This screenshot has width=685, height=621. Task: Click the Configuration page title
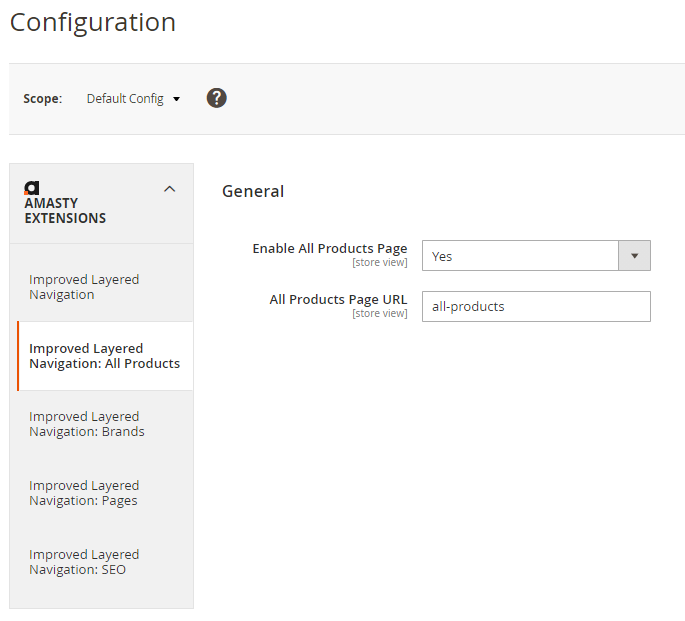tap(93, 22)
